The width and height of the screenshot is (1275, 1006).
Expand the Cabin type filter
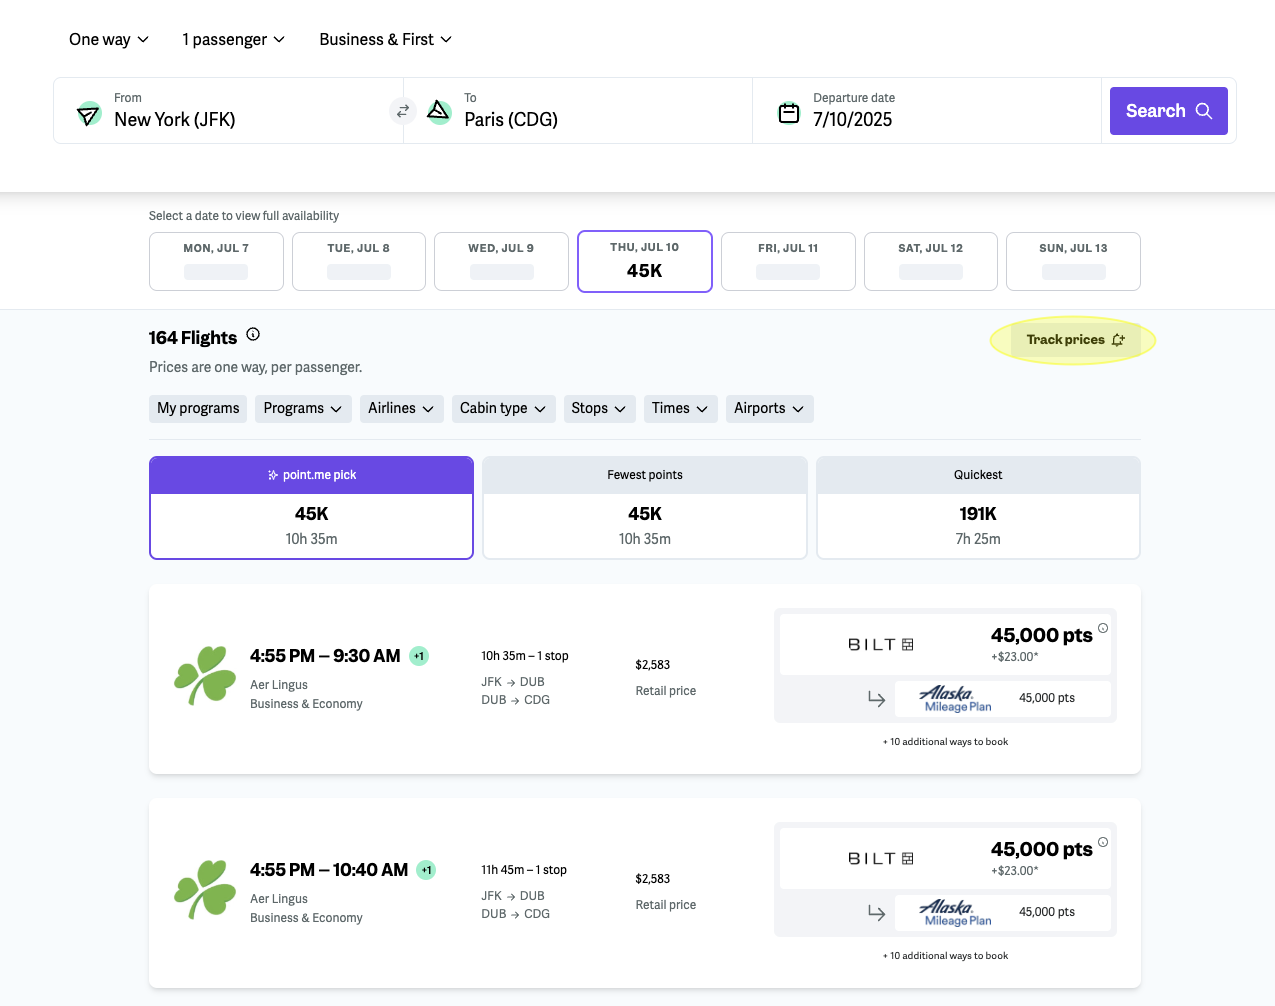pos(503,408)
